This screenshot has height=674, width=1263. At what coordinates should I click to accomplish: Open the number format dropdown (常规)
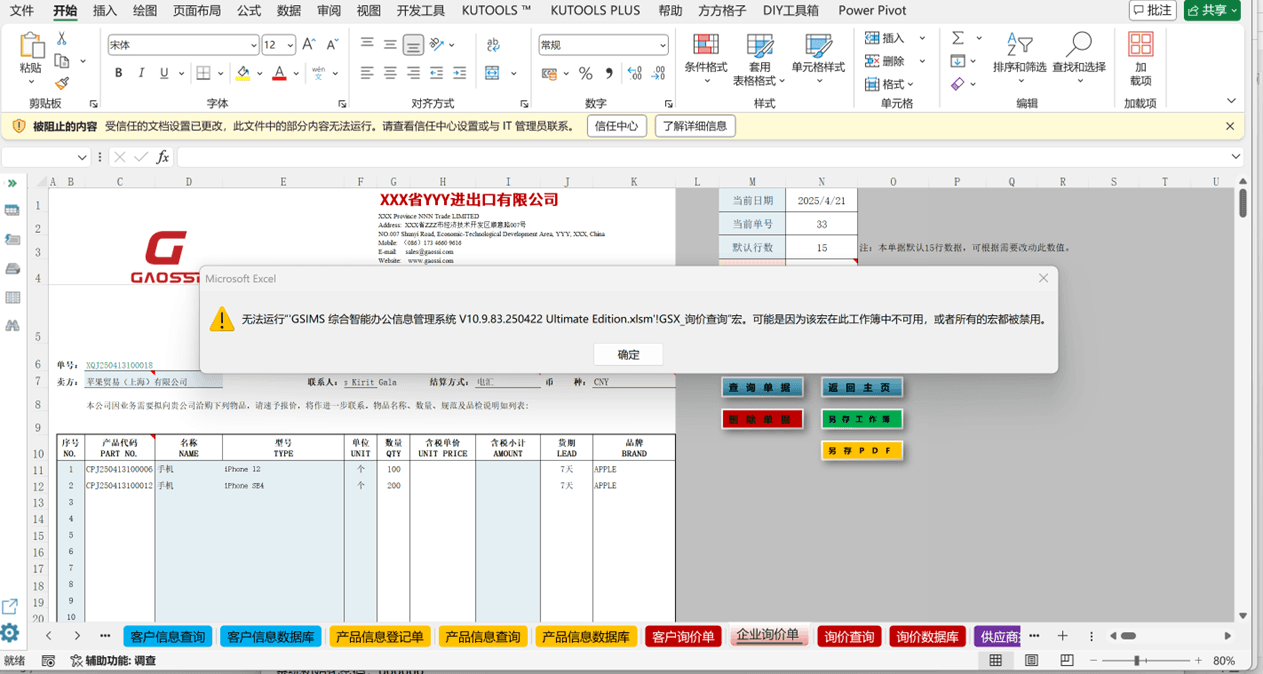662,45
